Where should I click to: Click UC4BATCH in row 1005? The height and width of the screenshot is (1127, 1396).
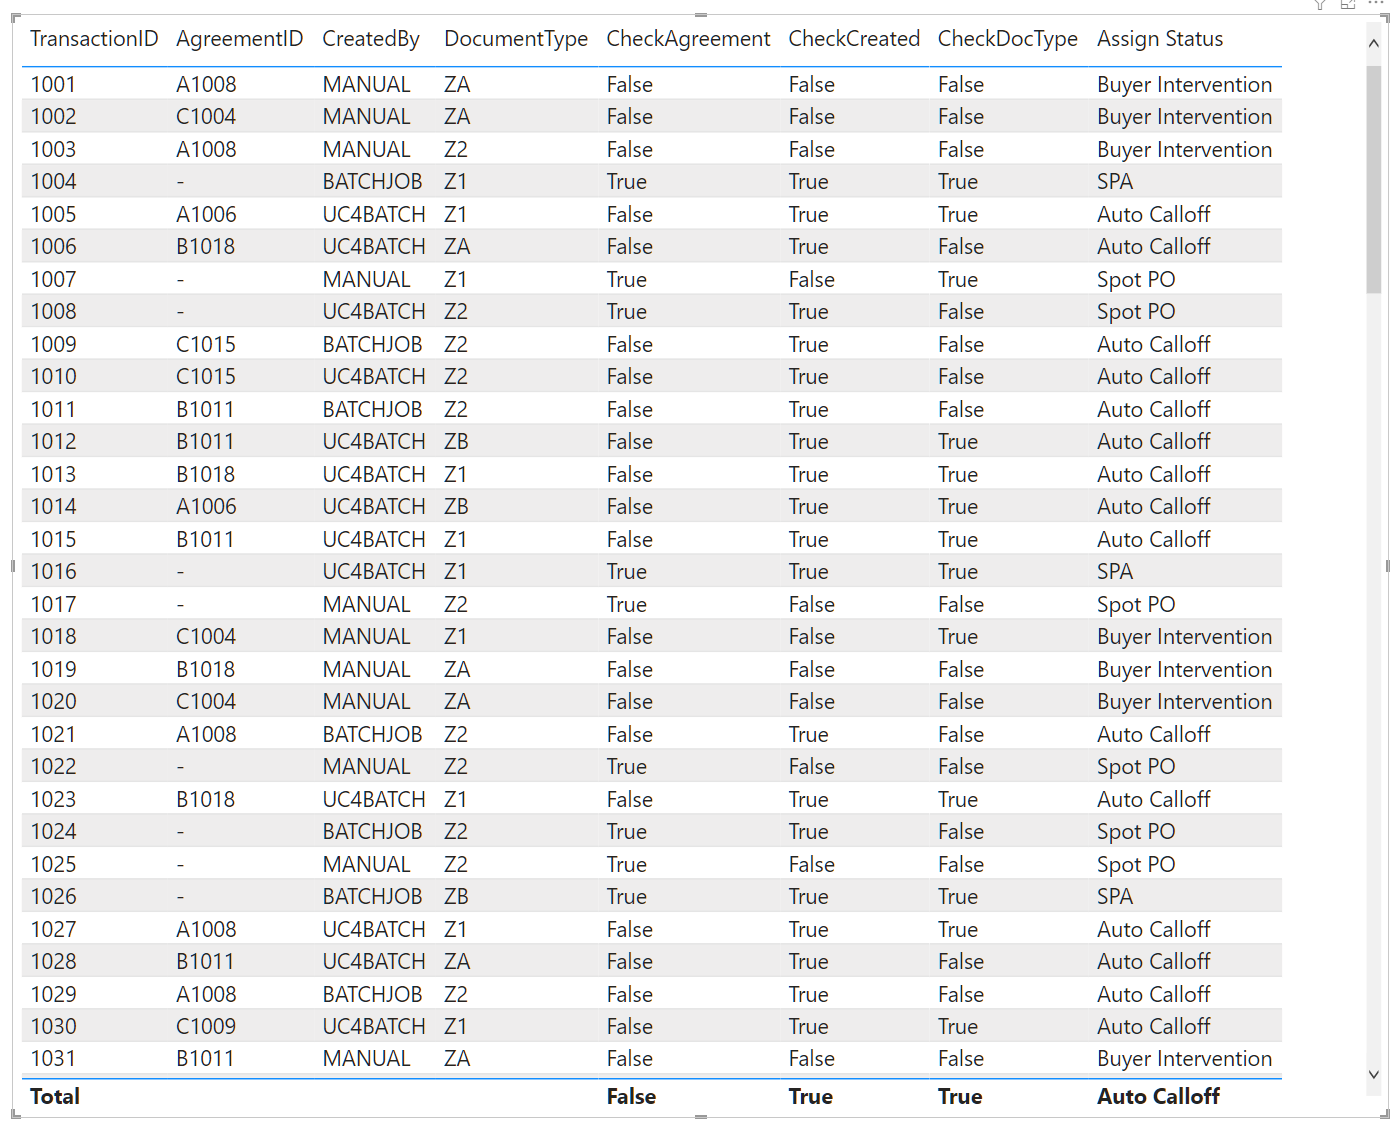[x=374, y=215]
